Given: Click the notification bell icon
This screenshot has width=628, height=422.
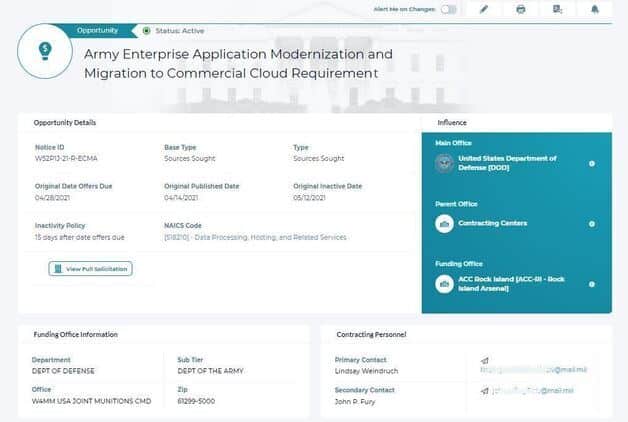Looking at the screenshot, I should [x=595, y=9].
